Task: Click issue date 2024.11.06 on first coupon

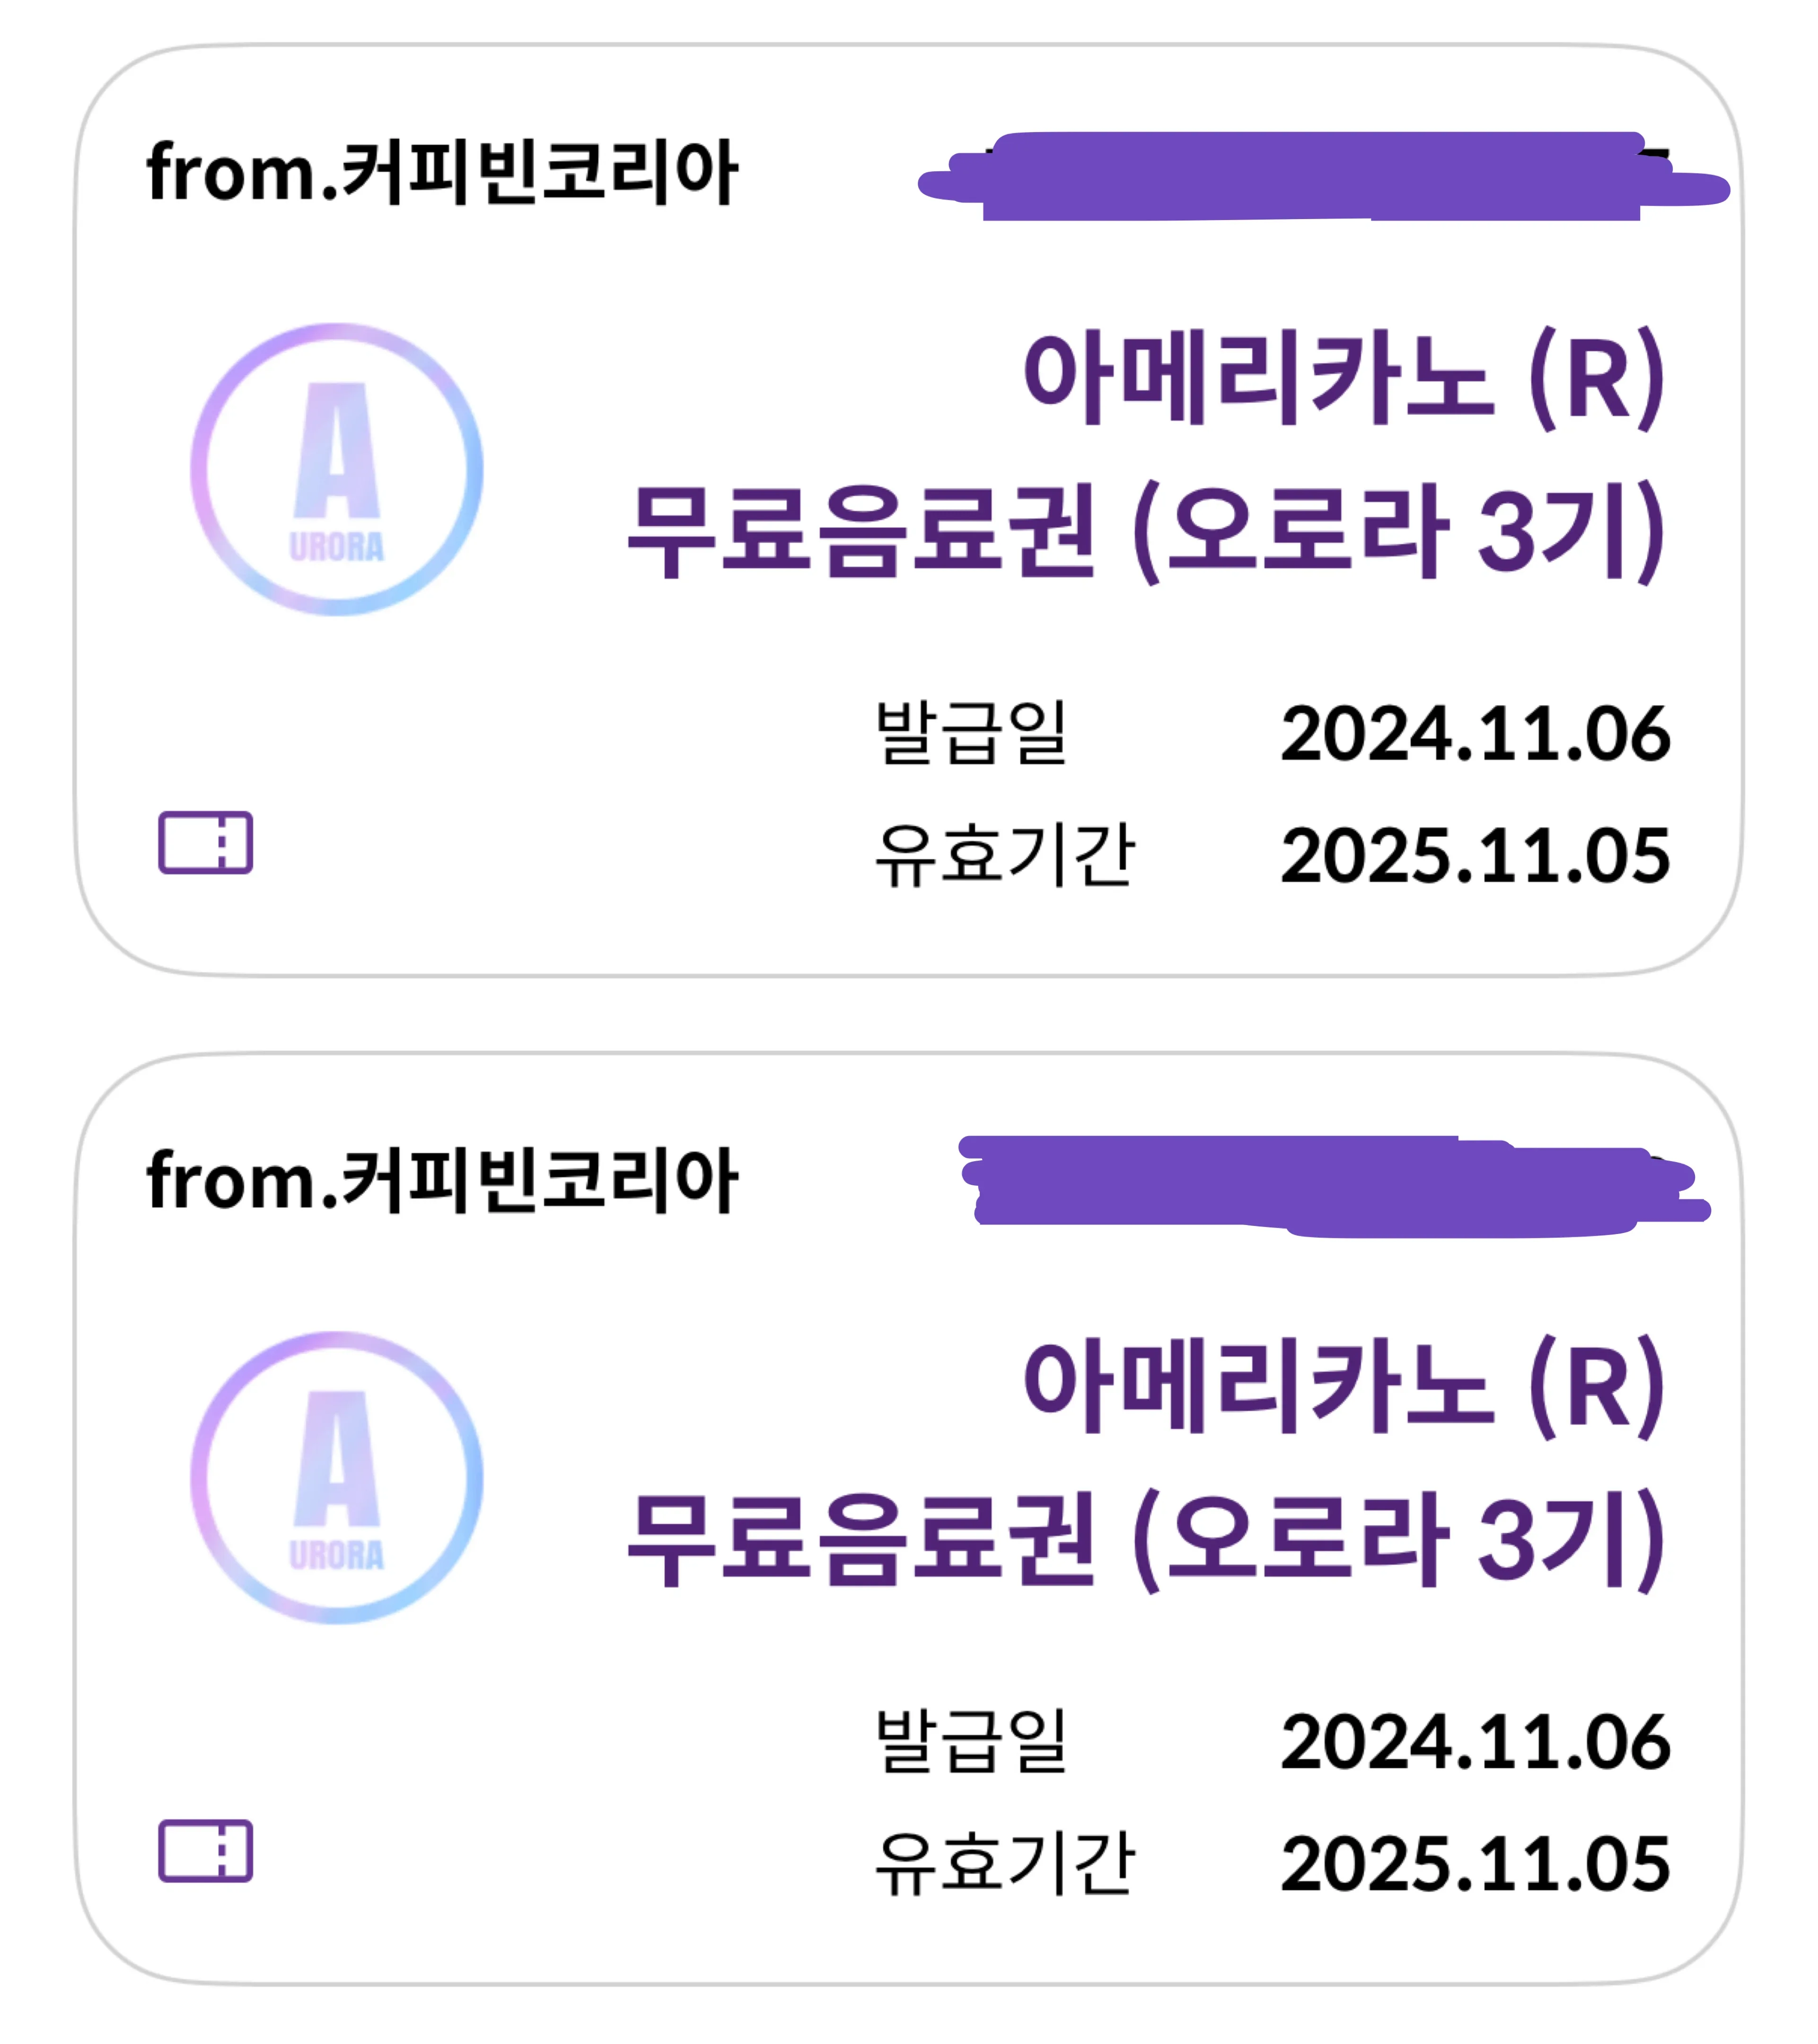Action: pos(1474,735)
